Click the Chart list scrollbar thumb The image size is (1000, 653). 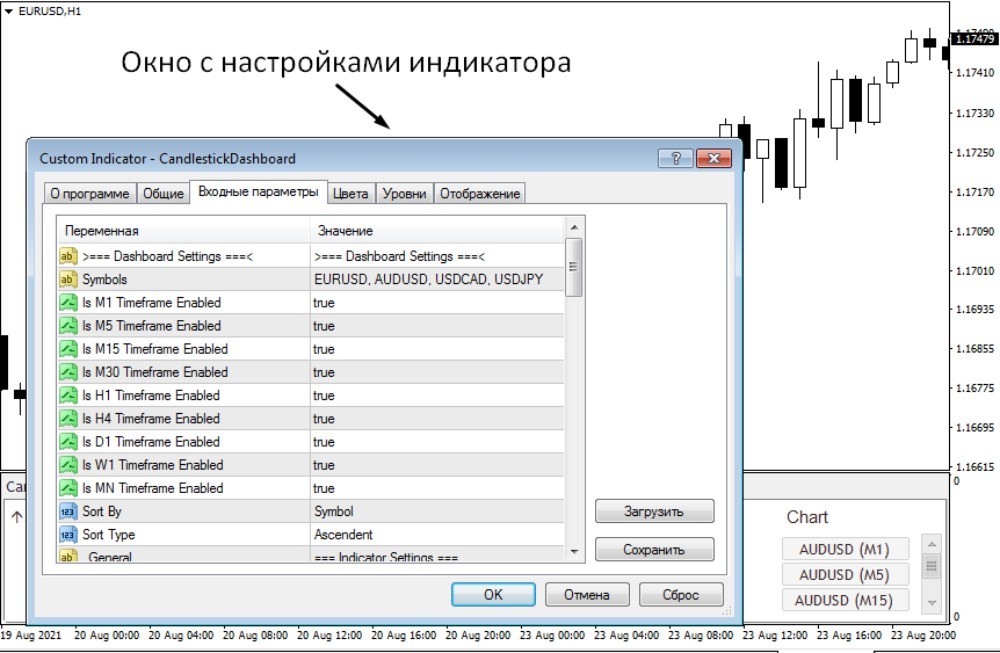[x=932, y=566]
